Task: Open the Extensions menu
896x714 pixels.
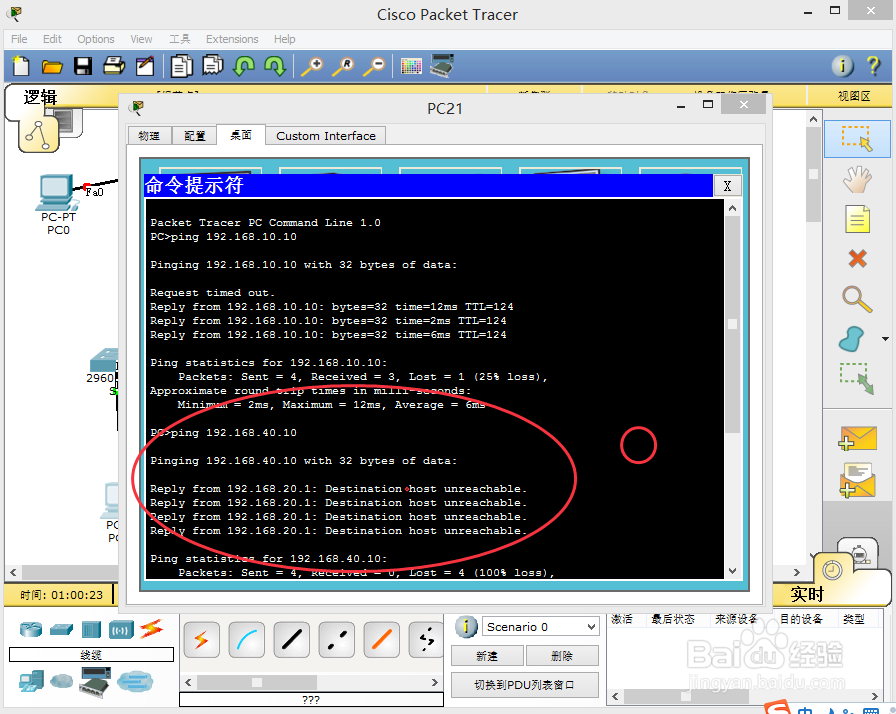Action: click(x=232, y=39)
